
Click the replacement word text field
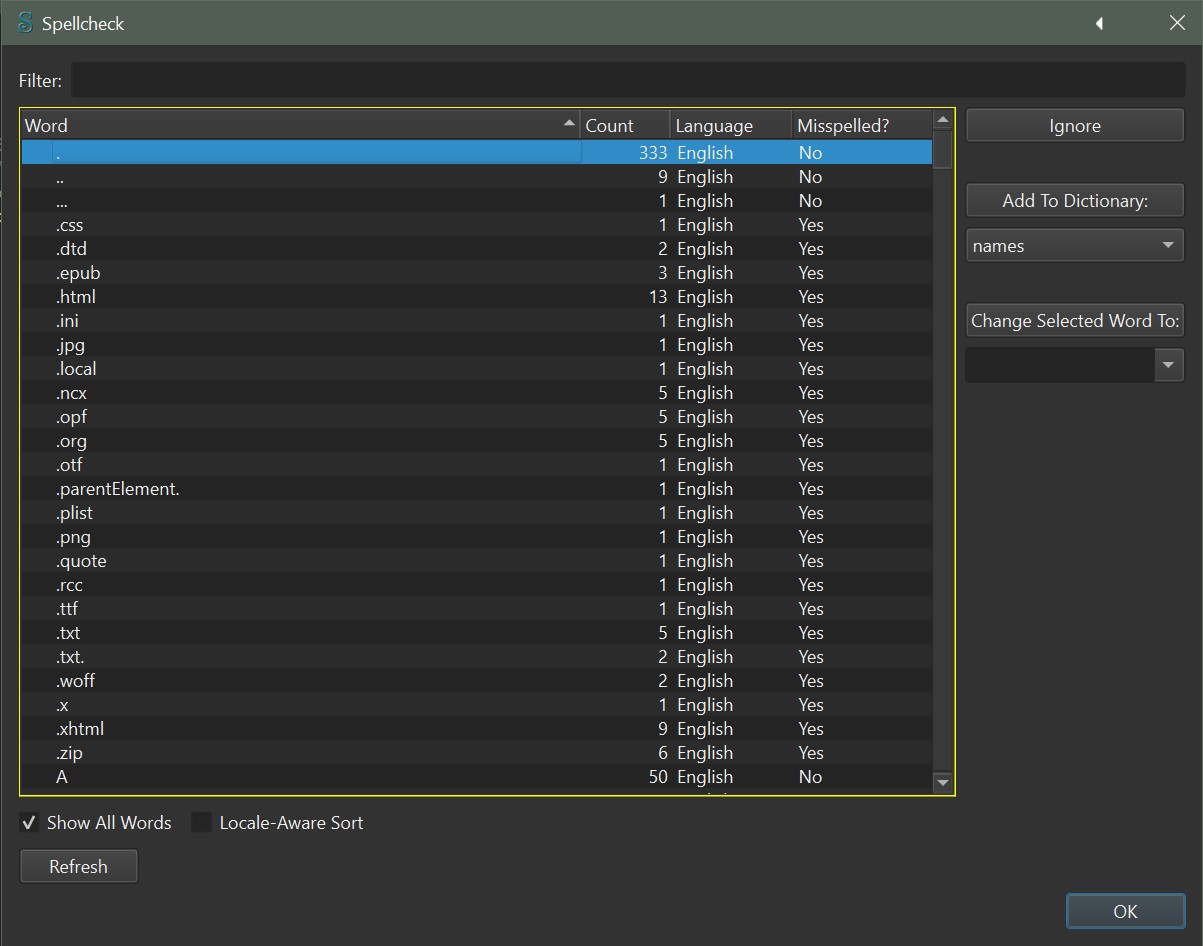pos(1060,365)
